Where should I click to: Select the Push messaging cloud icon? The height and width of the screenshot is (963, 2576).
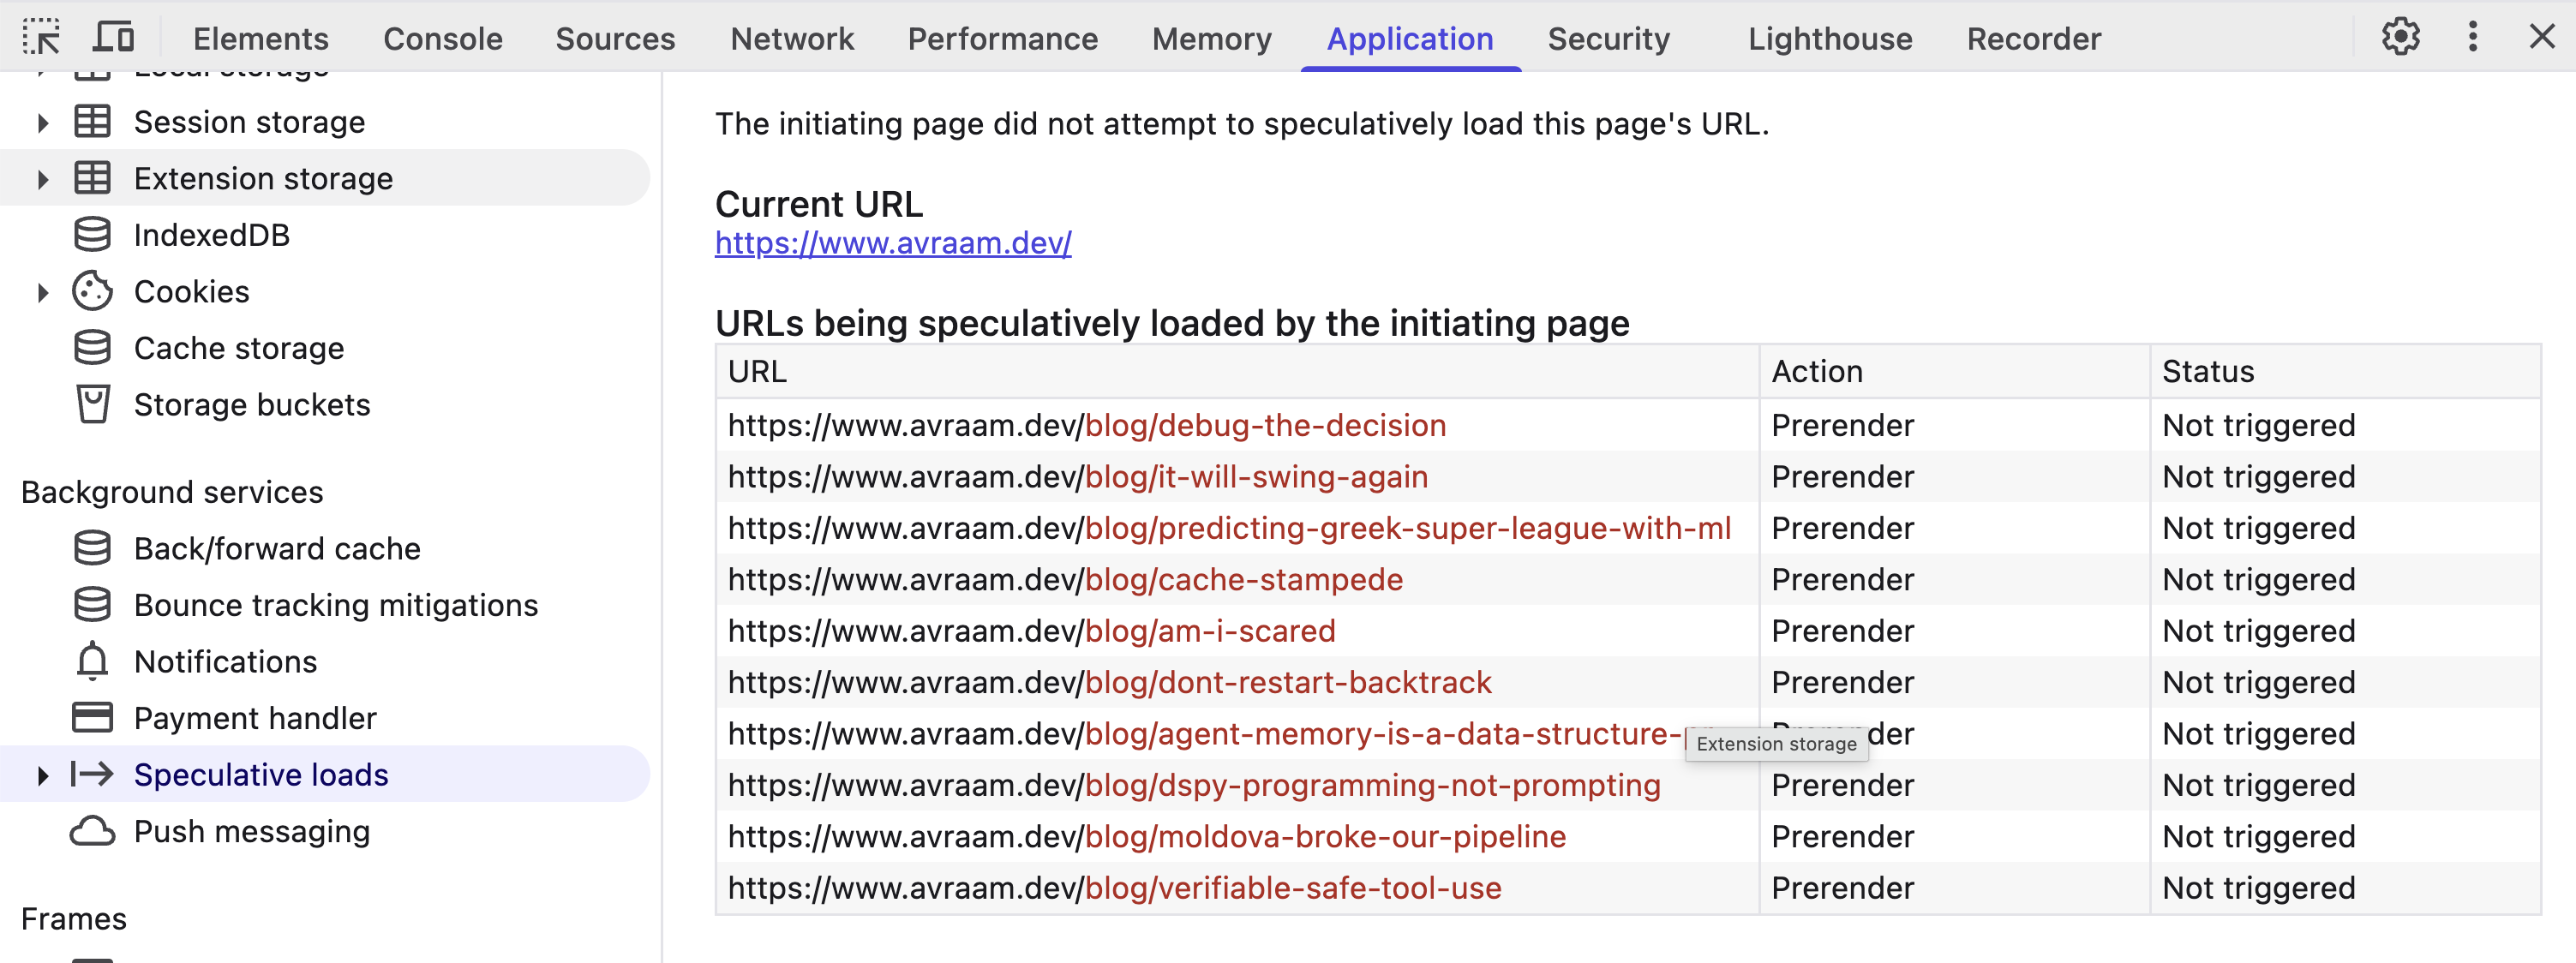(x=93, y=830)
